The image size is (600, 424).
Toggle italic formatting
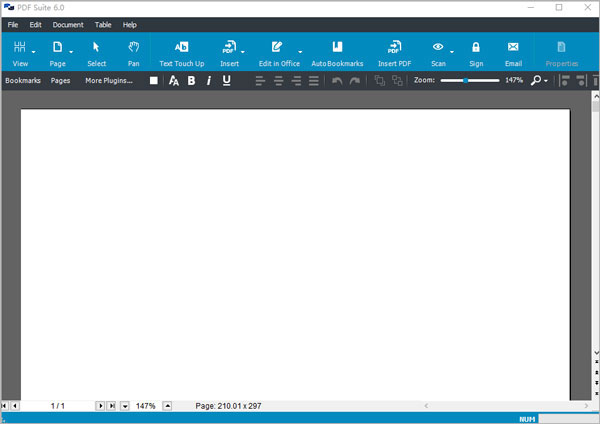209,80
